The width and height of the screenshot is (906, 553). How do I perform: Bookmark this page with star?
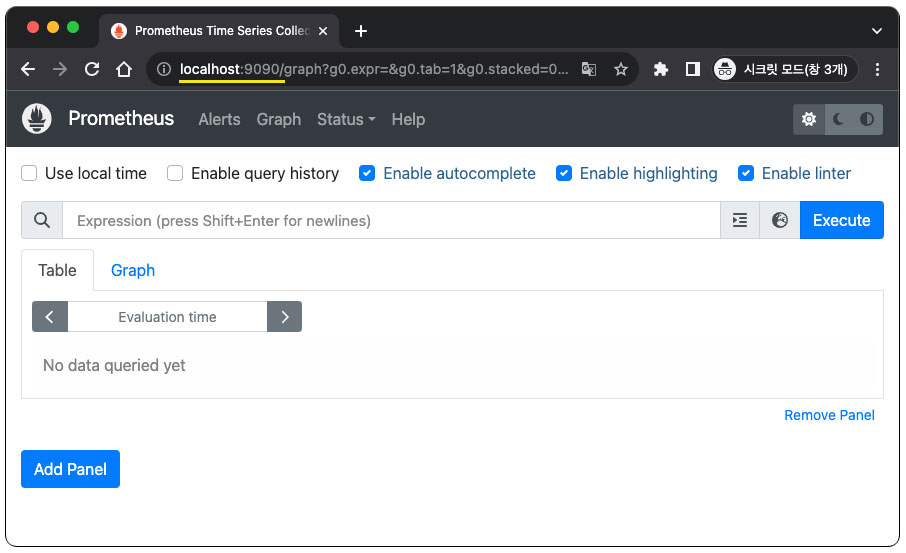click(621, 69)
